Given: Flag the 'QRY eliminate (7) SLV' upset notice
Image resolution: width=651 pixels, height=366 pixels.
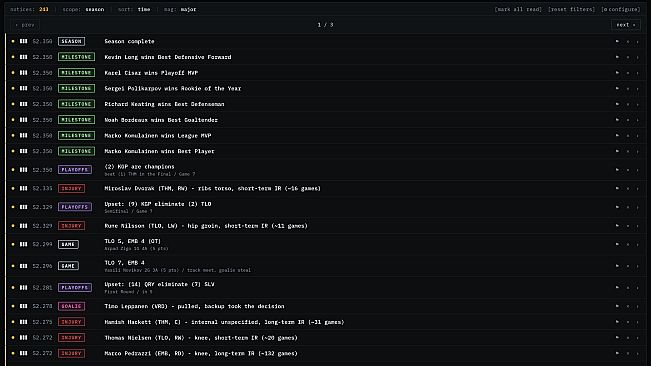Looking at the screenshot, I should click(x=617, y=288).
